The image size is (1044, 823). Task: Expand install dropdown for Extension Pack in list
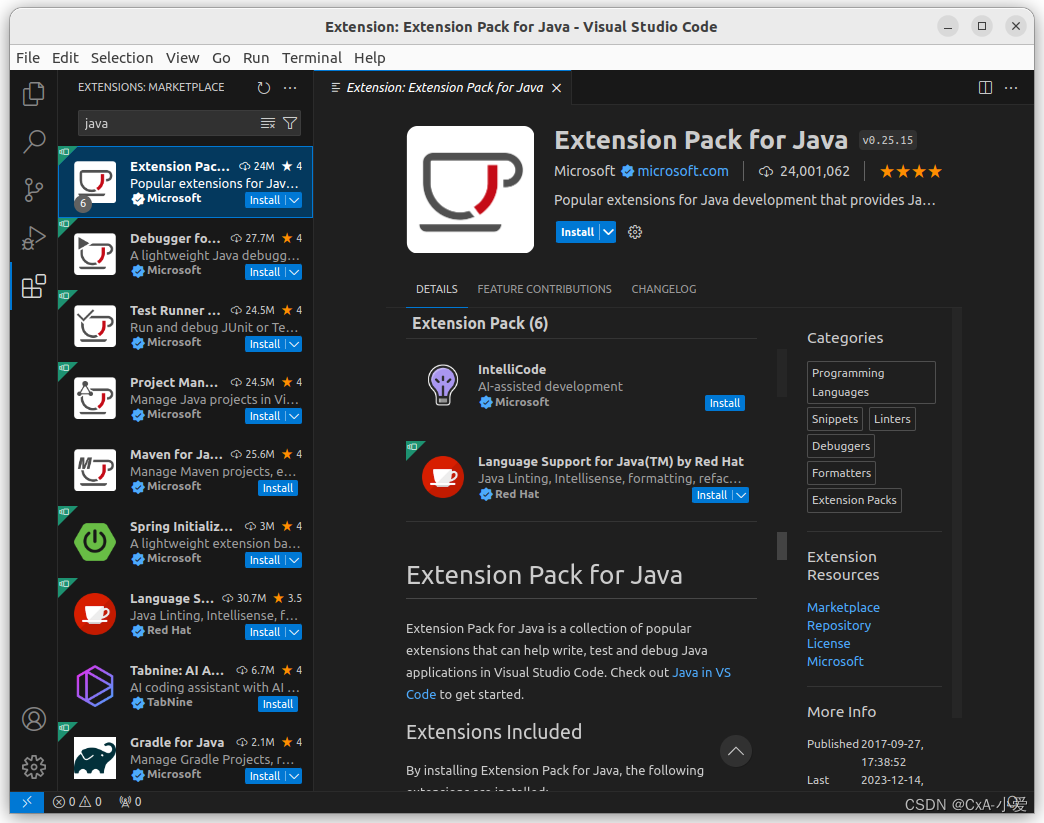pos(294,200)
